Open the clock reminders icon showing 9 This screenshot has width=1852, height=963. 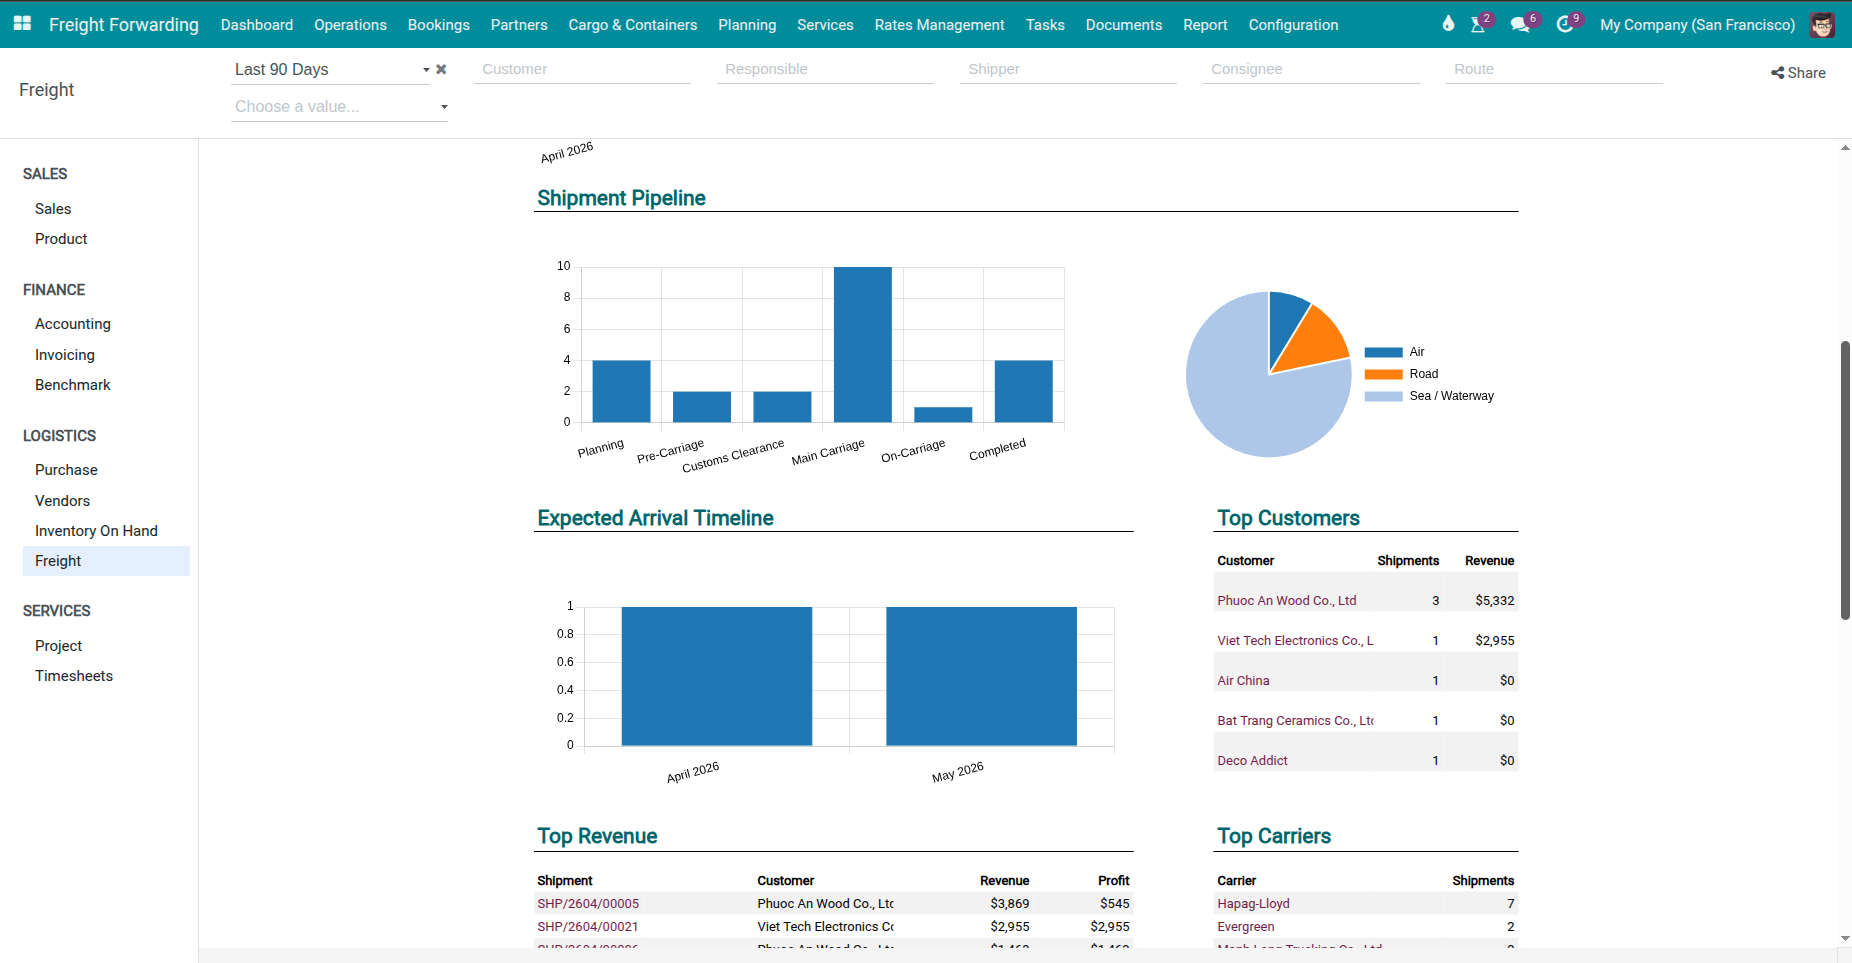coord(1564,25)
